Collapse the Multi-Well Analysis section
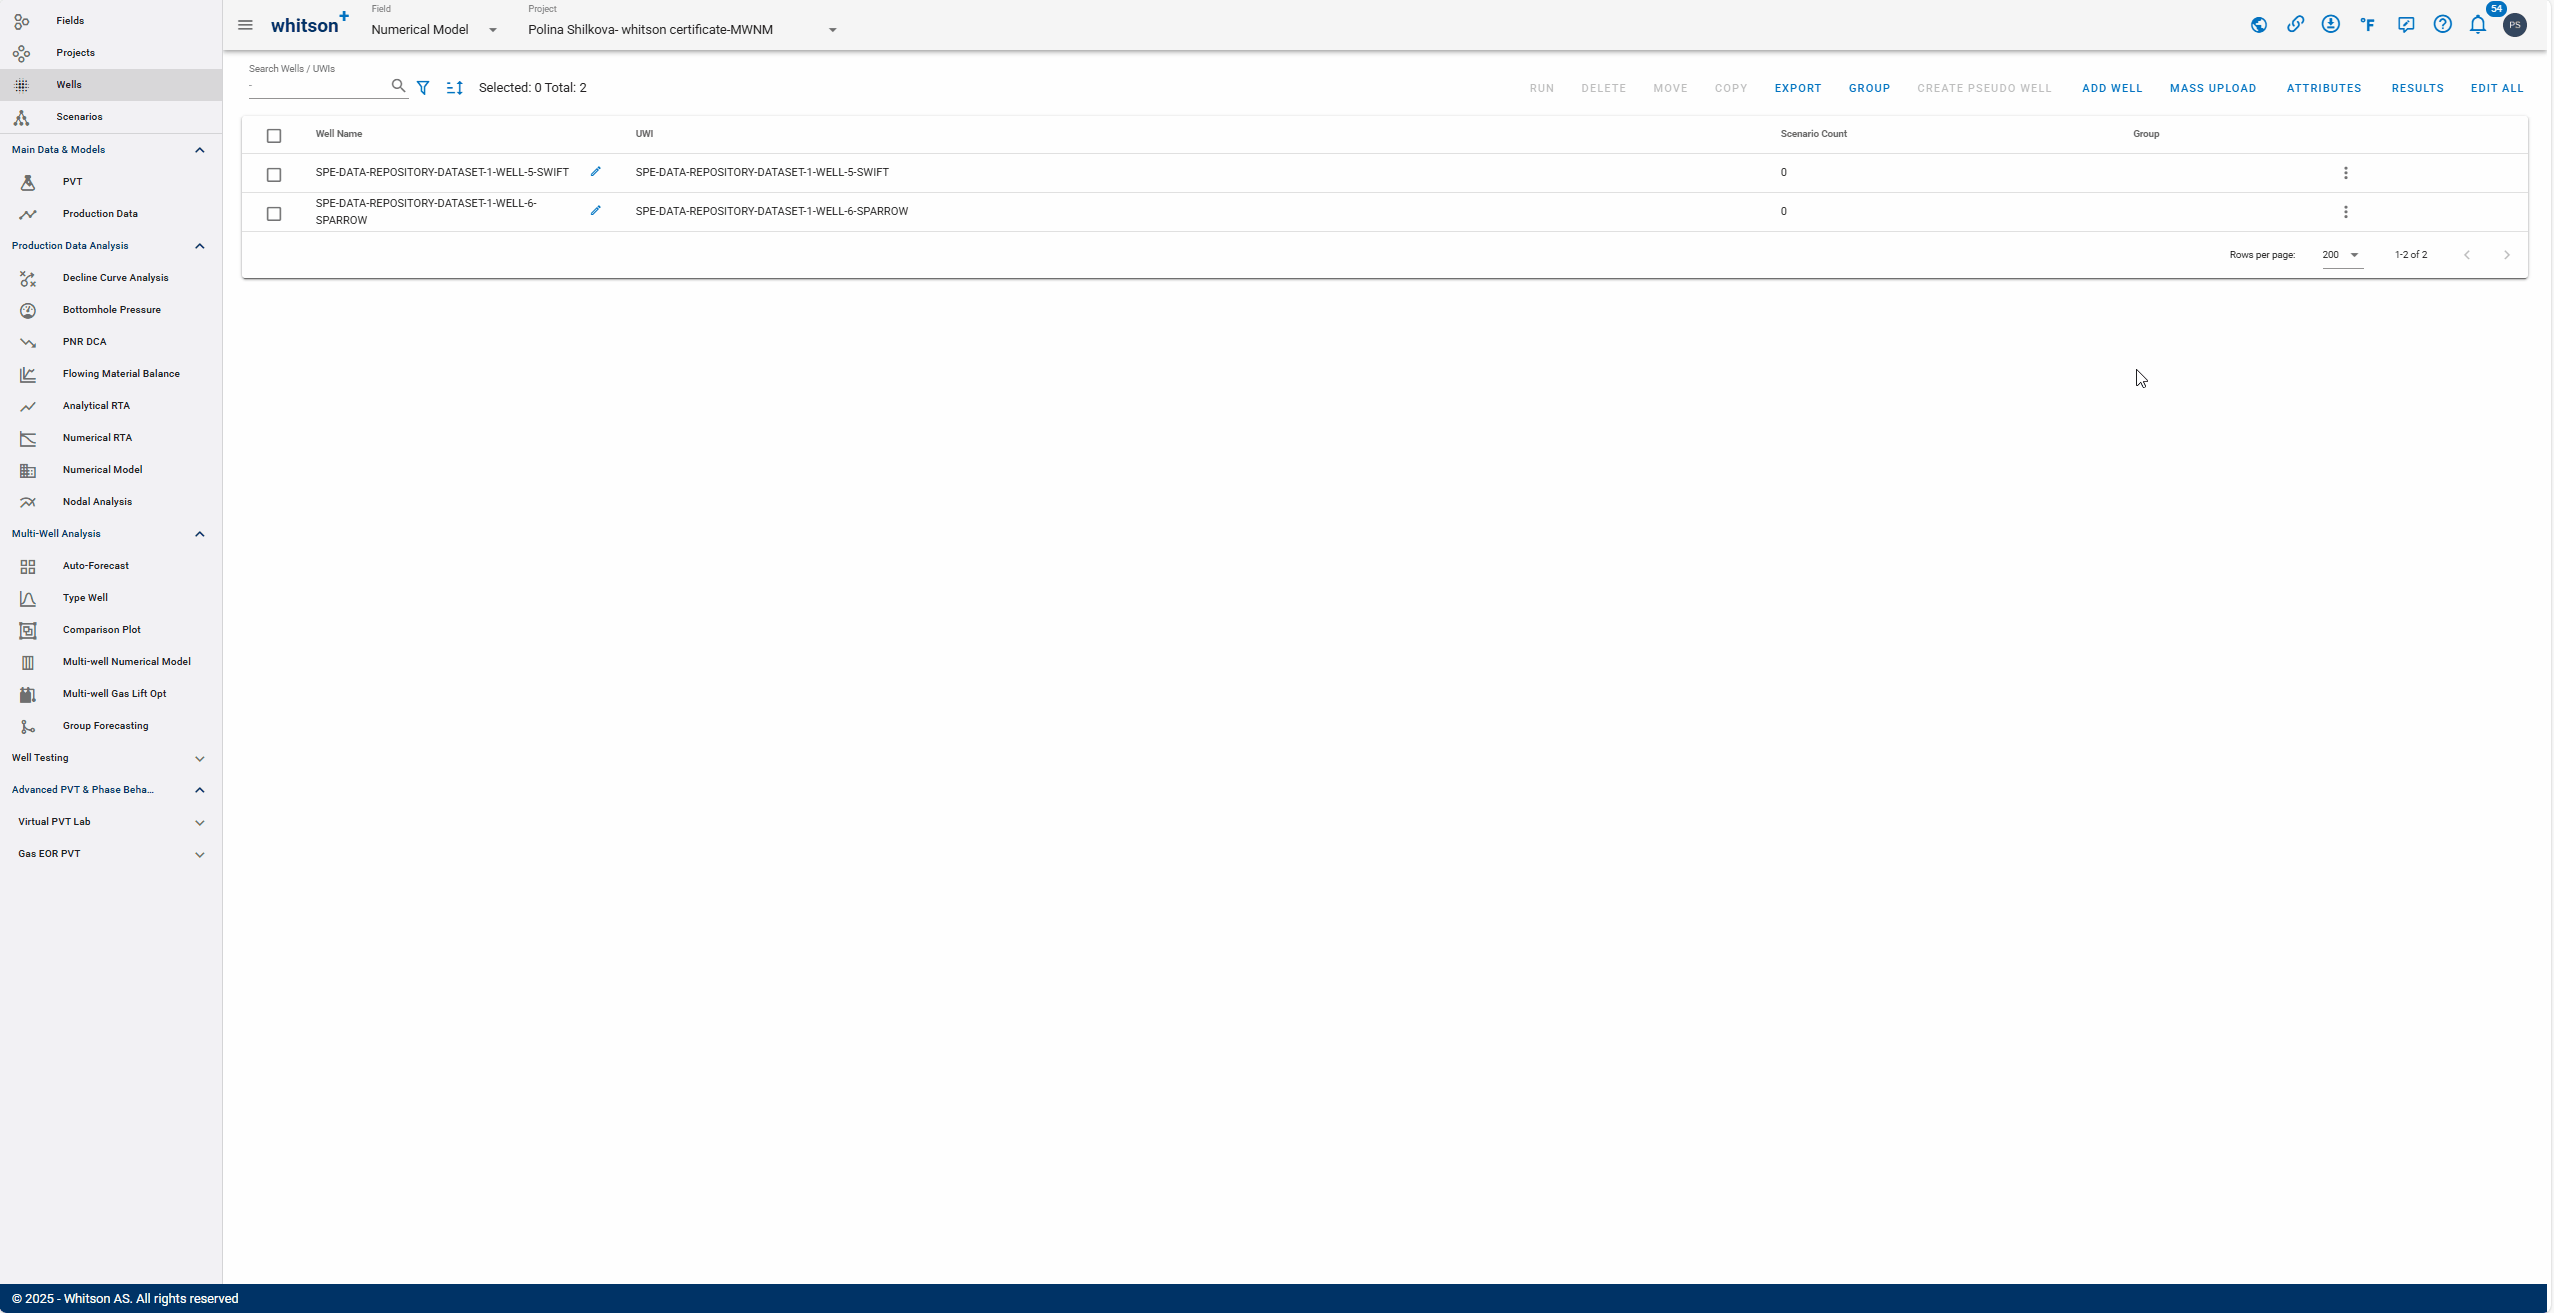Image resolution: width=2554 pixels, height=1313 pixels. pyautogui.click(x=200, y=534)
